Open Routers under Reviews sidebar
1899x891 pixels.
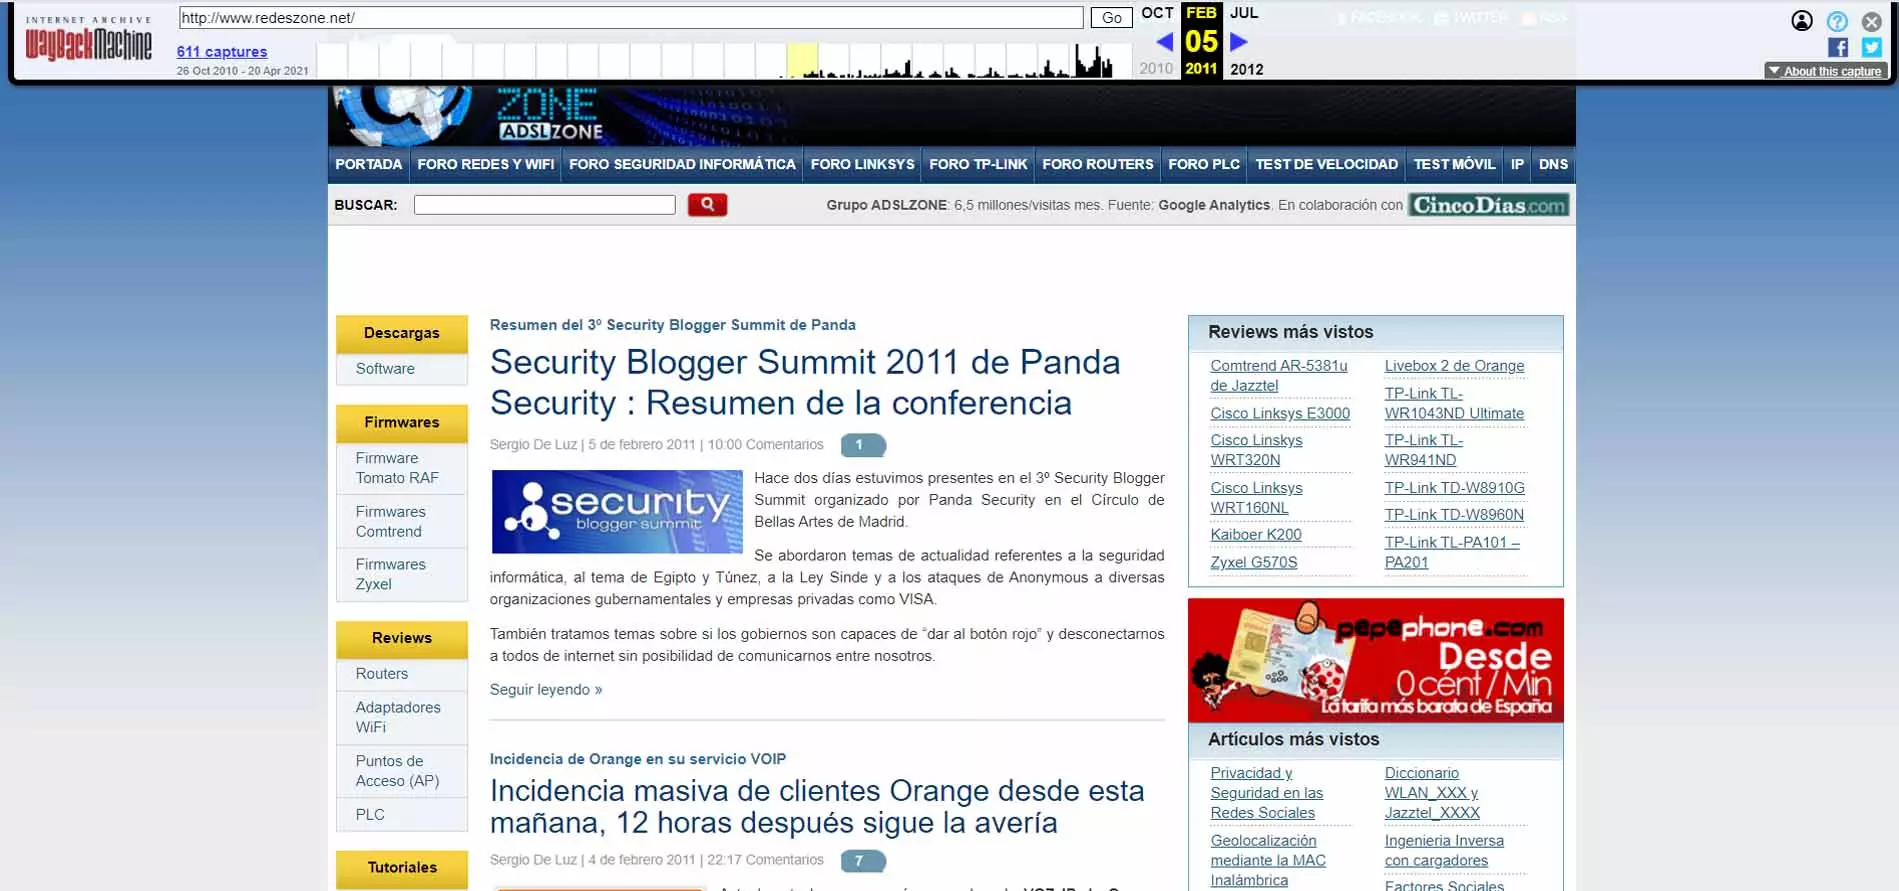pos(381,674)
